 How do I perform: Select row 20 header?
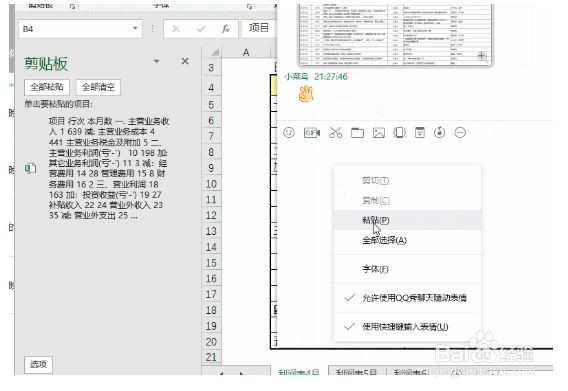(x=211, y=342)
